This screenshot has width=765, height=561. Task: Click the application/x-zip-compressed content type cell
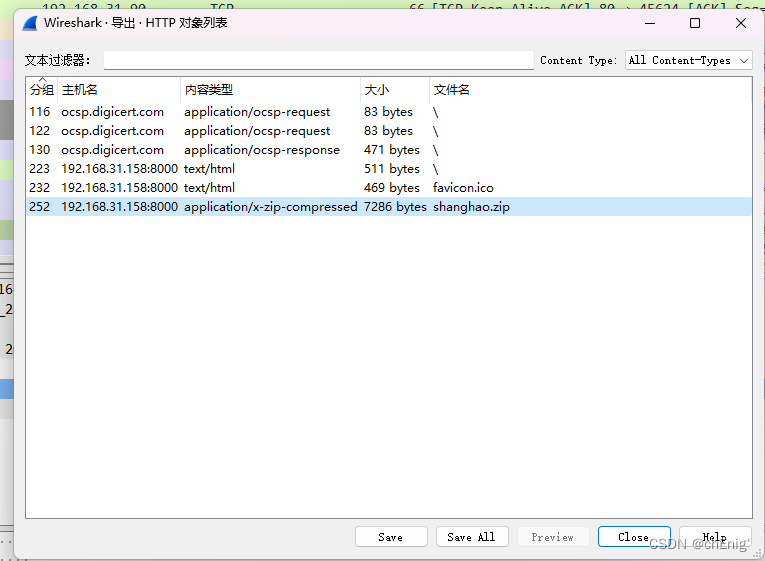pyautogui.click(x=271, y=207)
